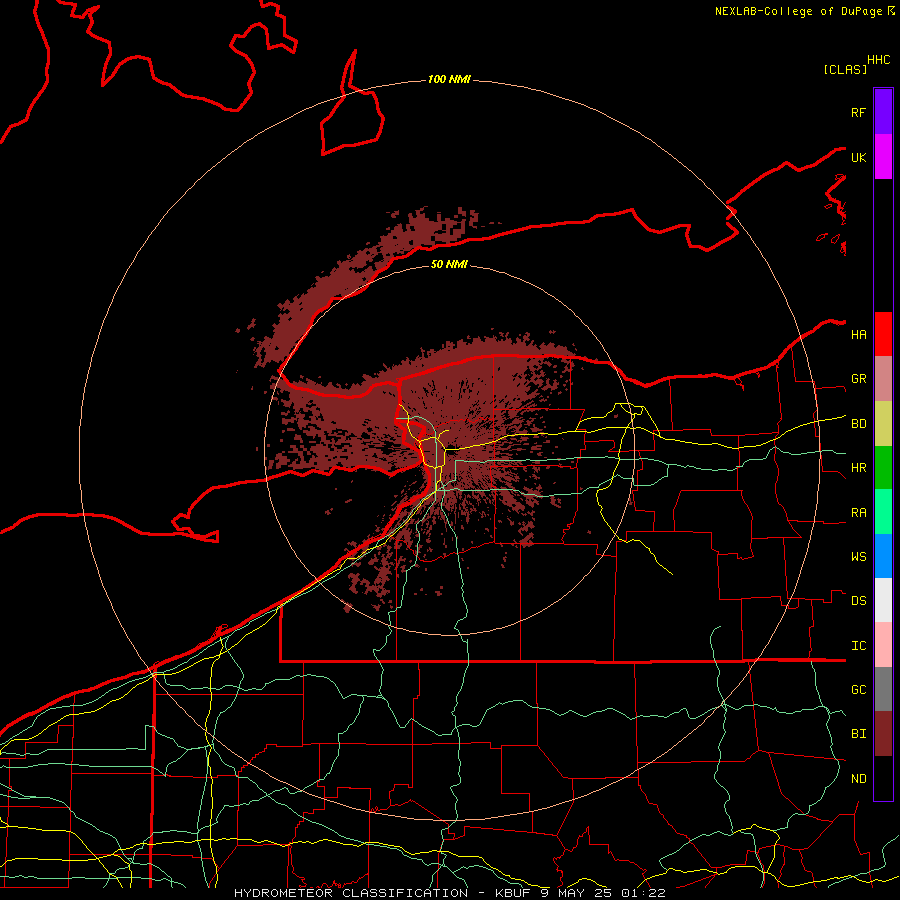The image size is (900, 900).
Task: Click the RF legend label
Action: tap(859, 112)
